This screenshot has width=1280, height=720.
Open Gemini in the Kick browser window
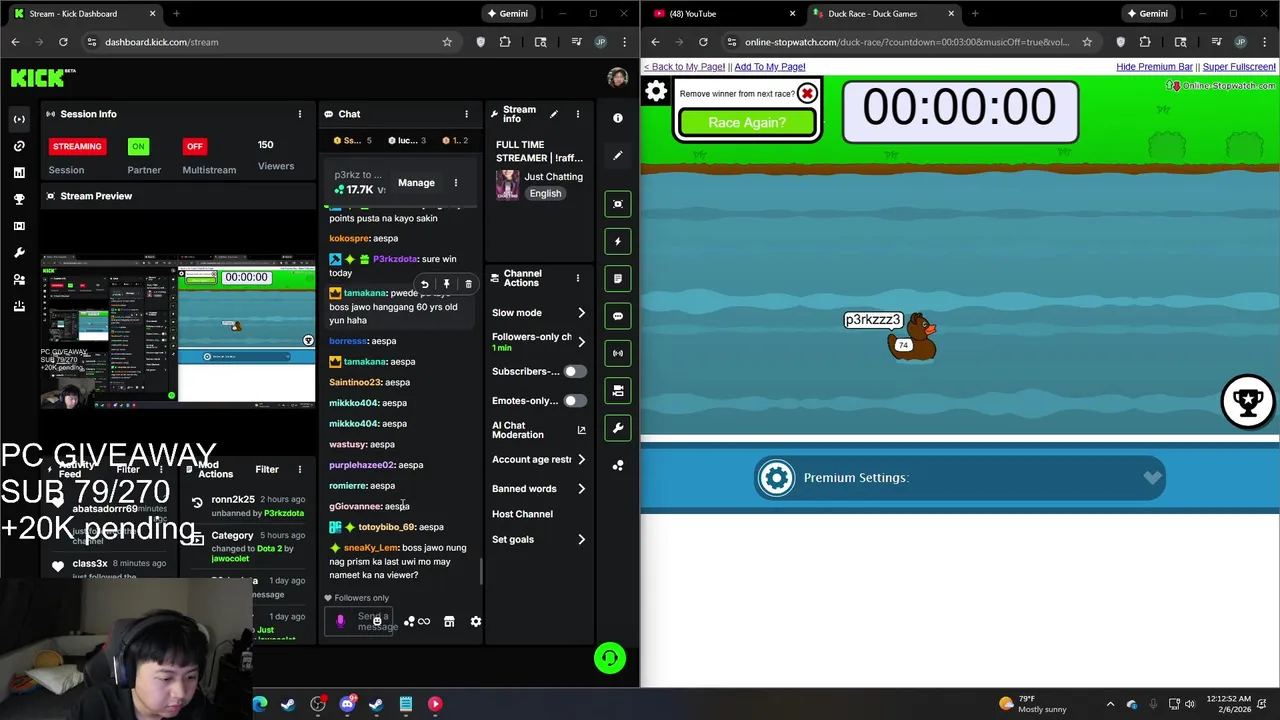click(x=506, y=14)
